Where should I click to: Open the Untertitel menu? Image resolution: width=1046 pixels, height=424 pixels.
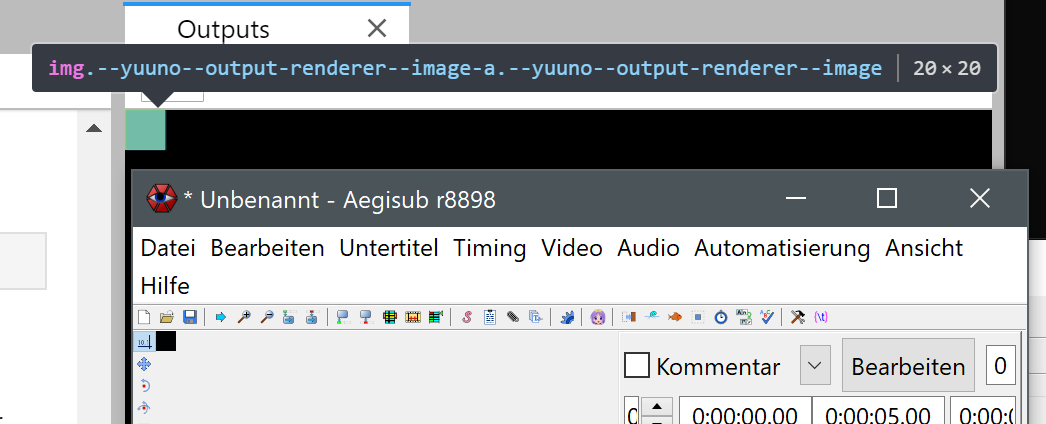click(x=389, y=248)
